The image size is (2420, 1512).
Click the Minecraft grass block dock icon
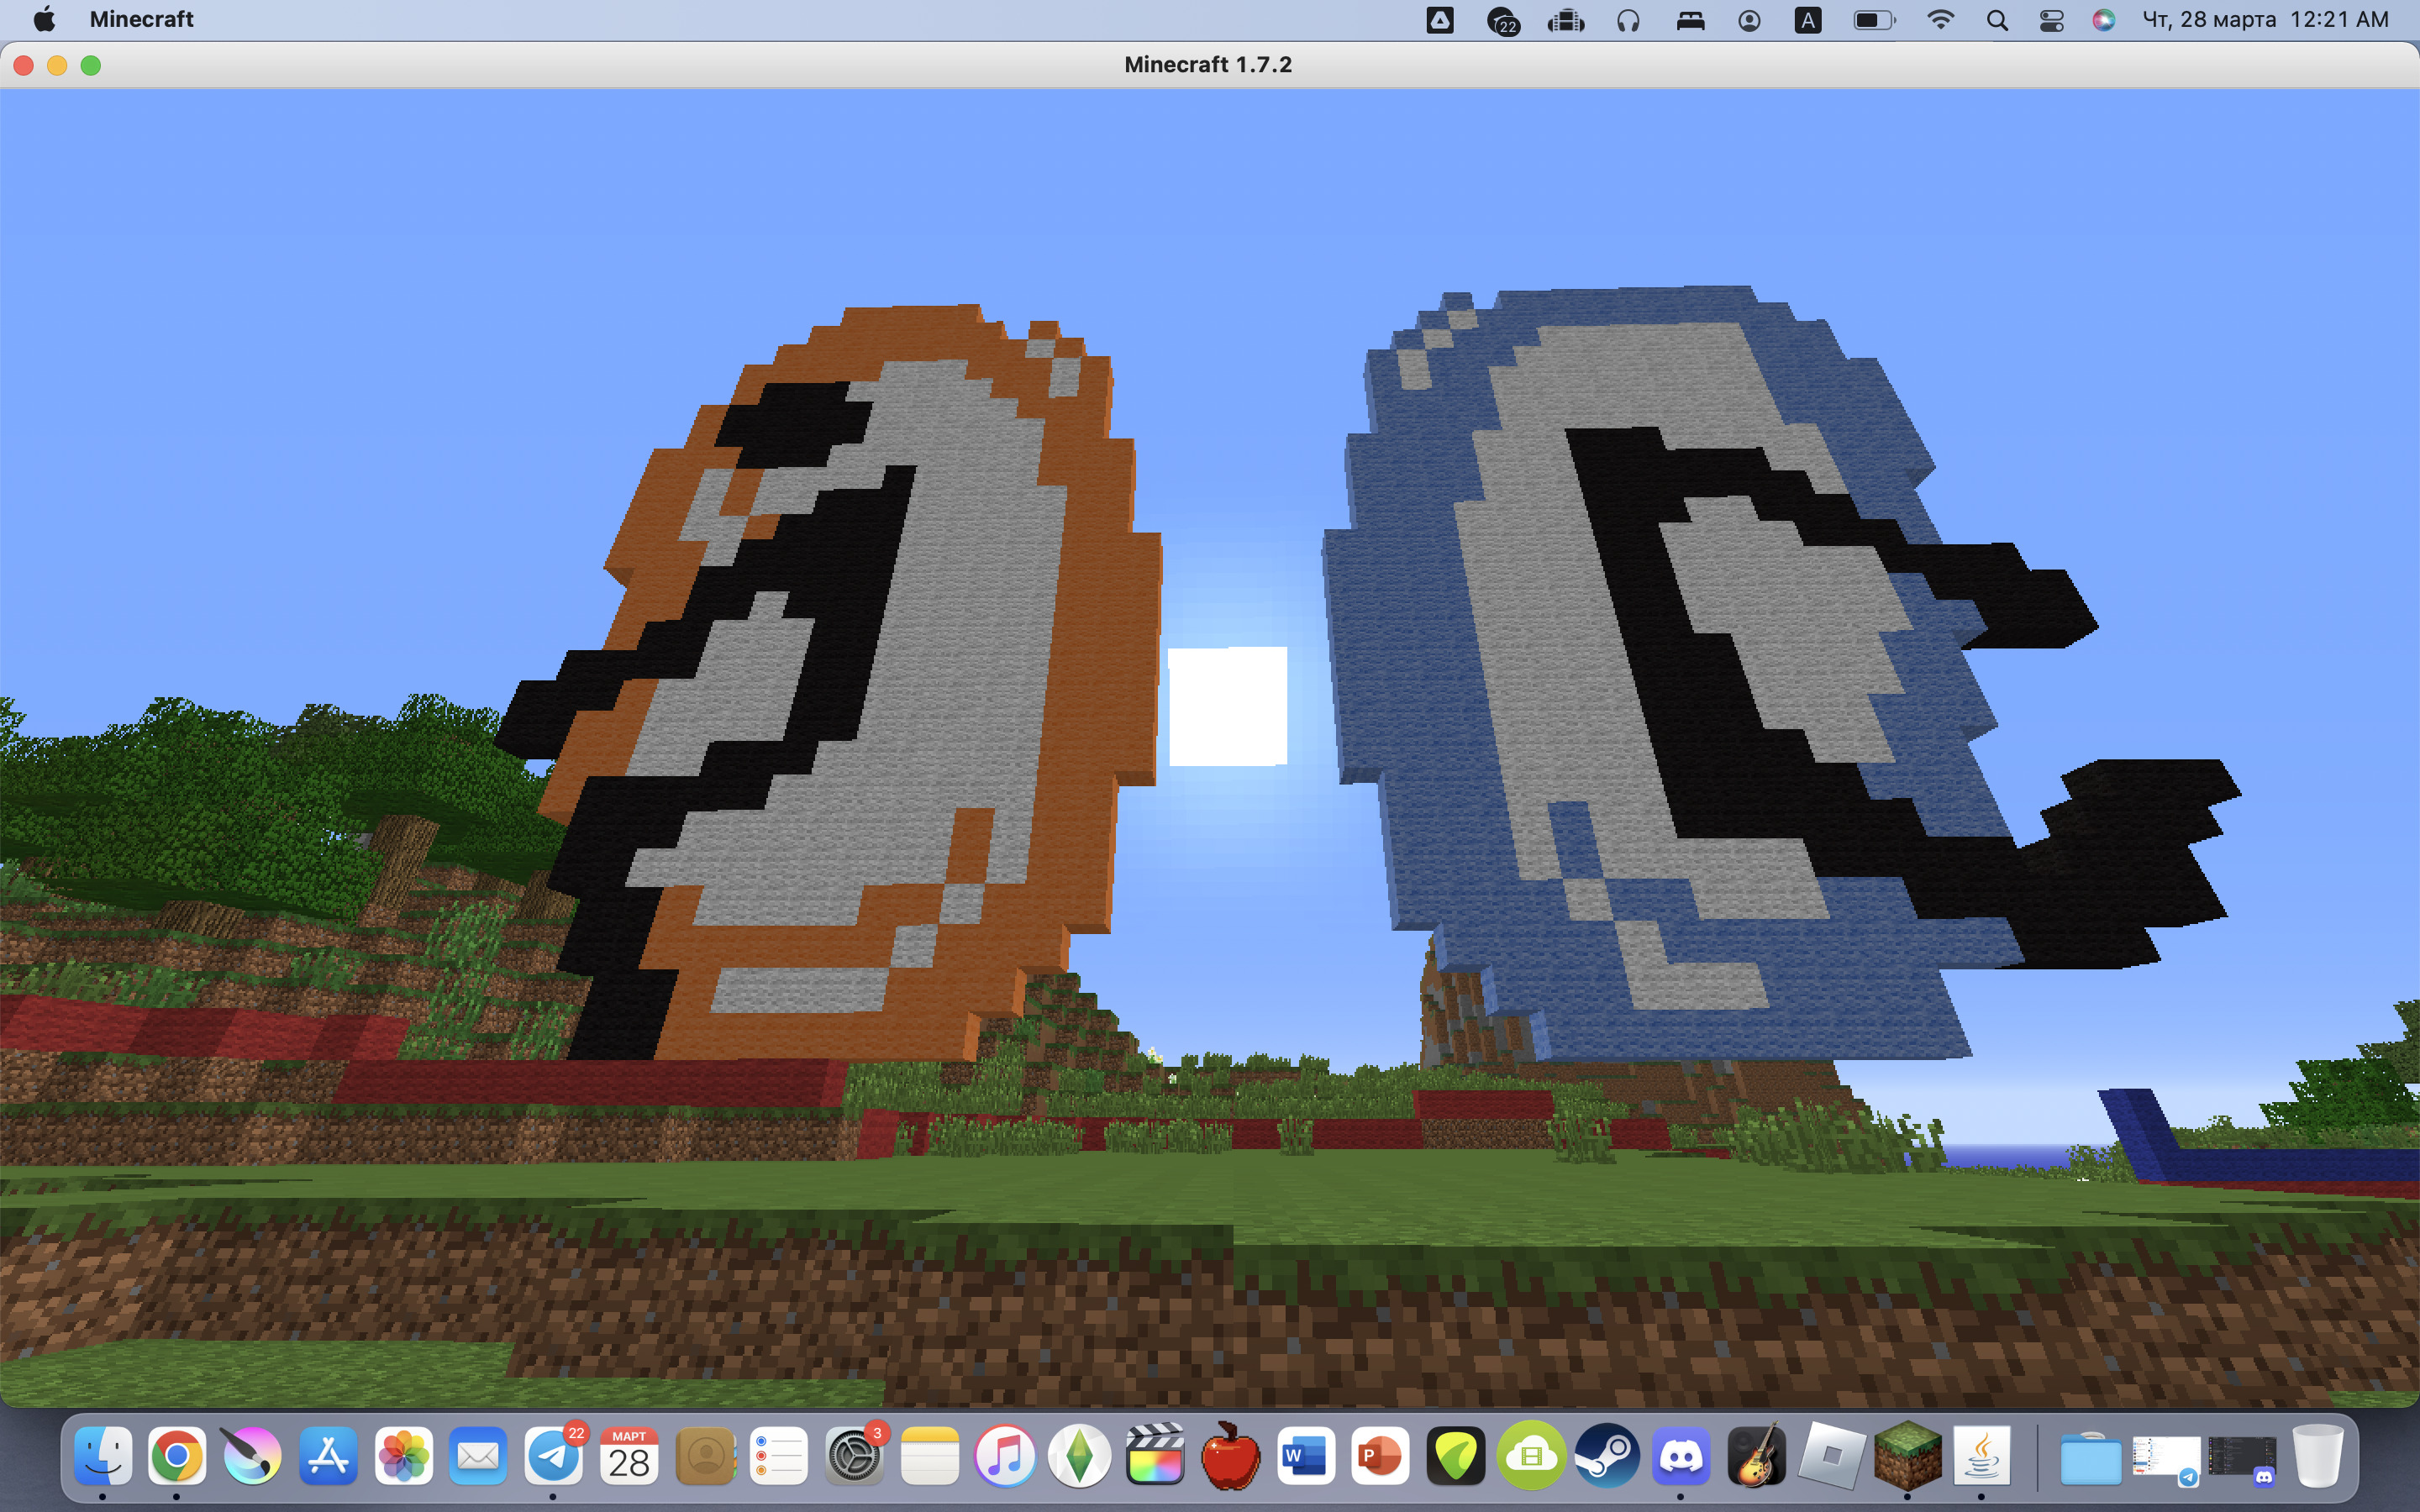[x=1907, y=1456]
